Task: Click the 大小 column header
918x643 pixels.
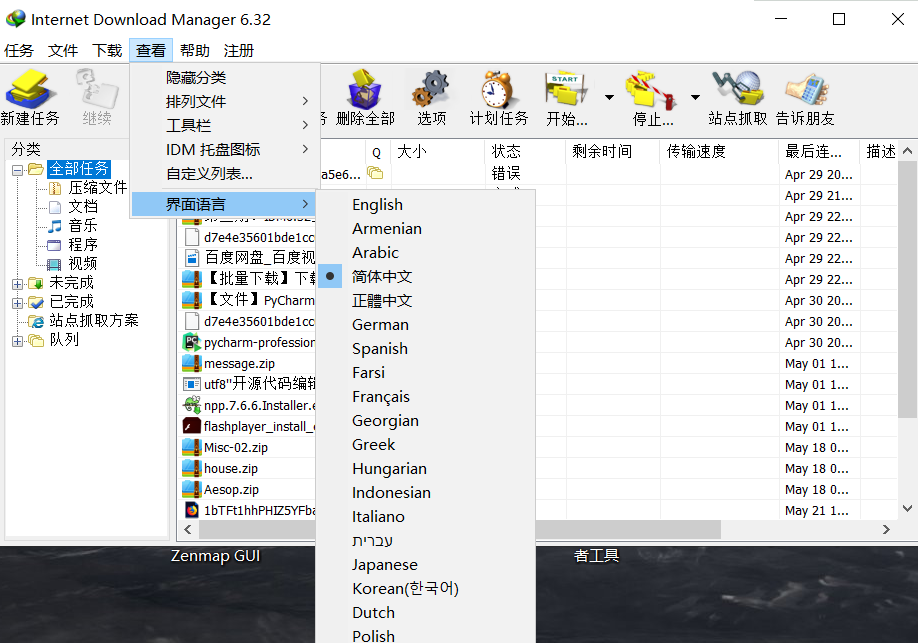Action: click(412, 152)
